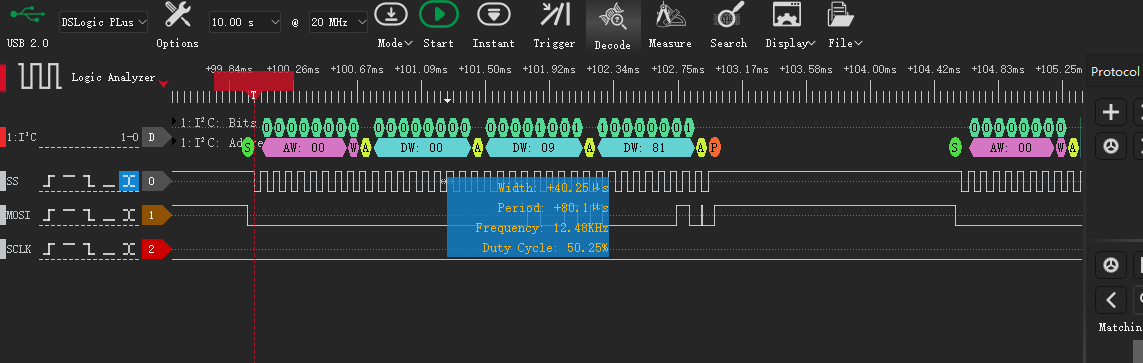Click the first green S start marker
The width and height of the screenshot is (1143, 363).
click(x=248, y=148)
